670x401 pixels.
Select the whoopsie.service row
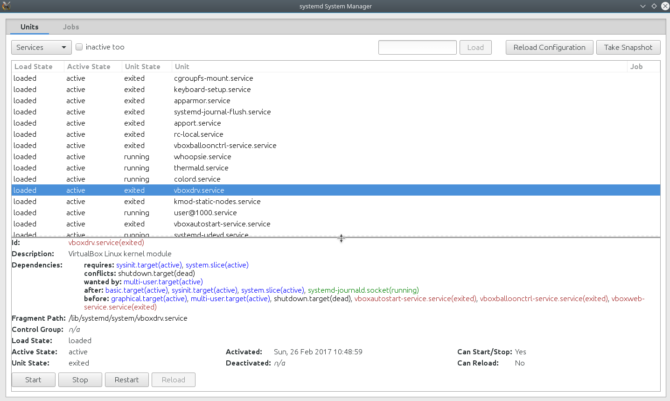click(335, 157)
